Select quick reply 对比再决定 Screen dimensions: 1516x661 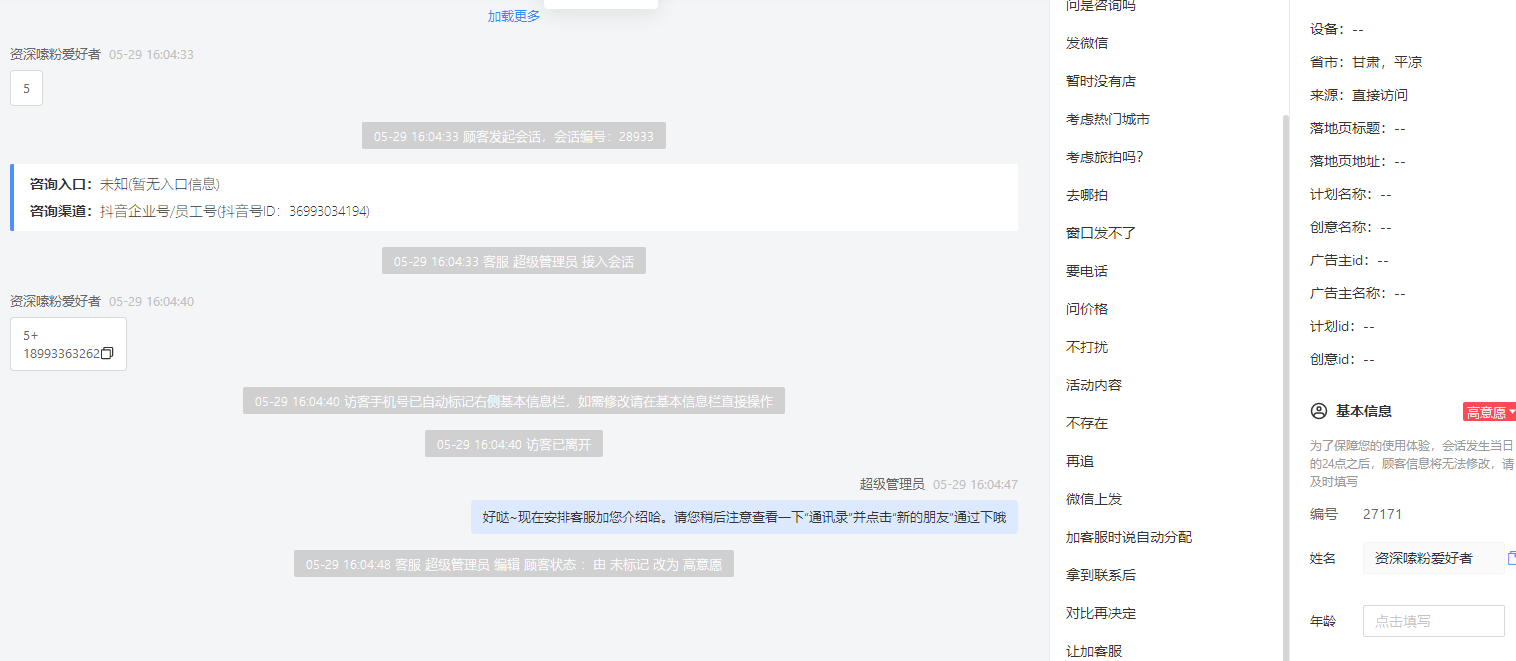pyautogui.click(x=1101, y=613)
